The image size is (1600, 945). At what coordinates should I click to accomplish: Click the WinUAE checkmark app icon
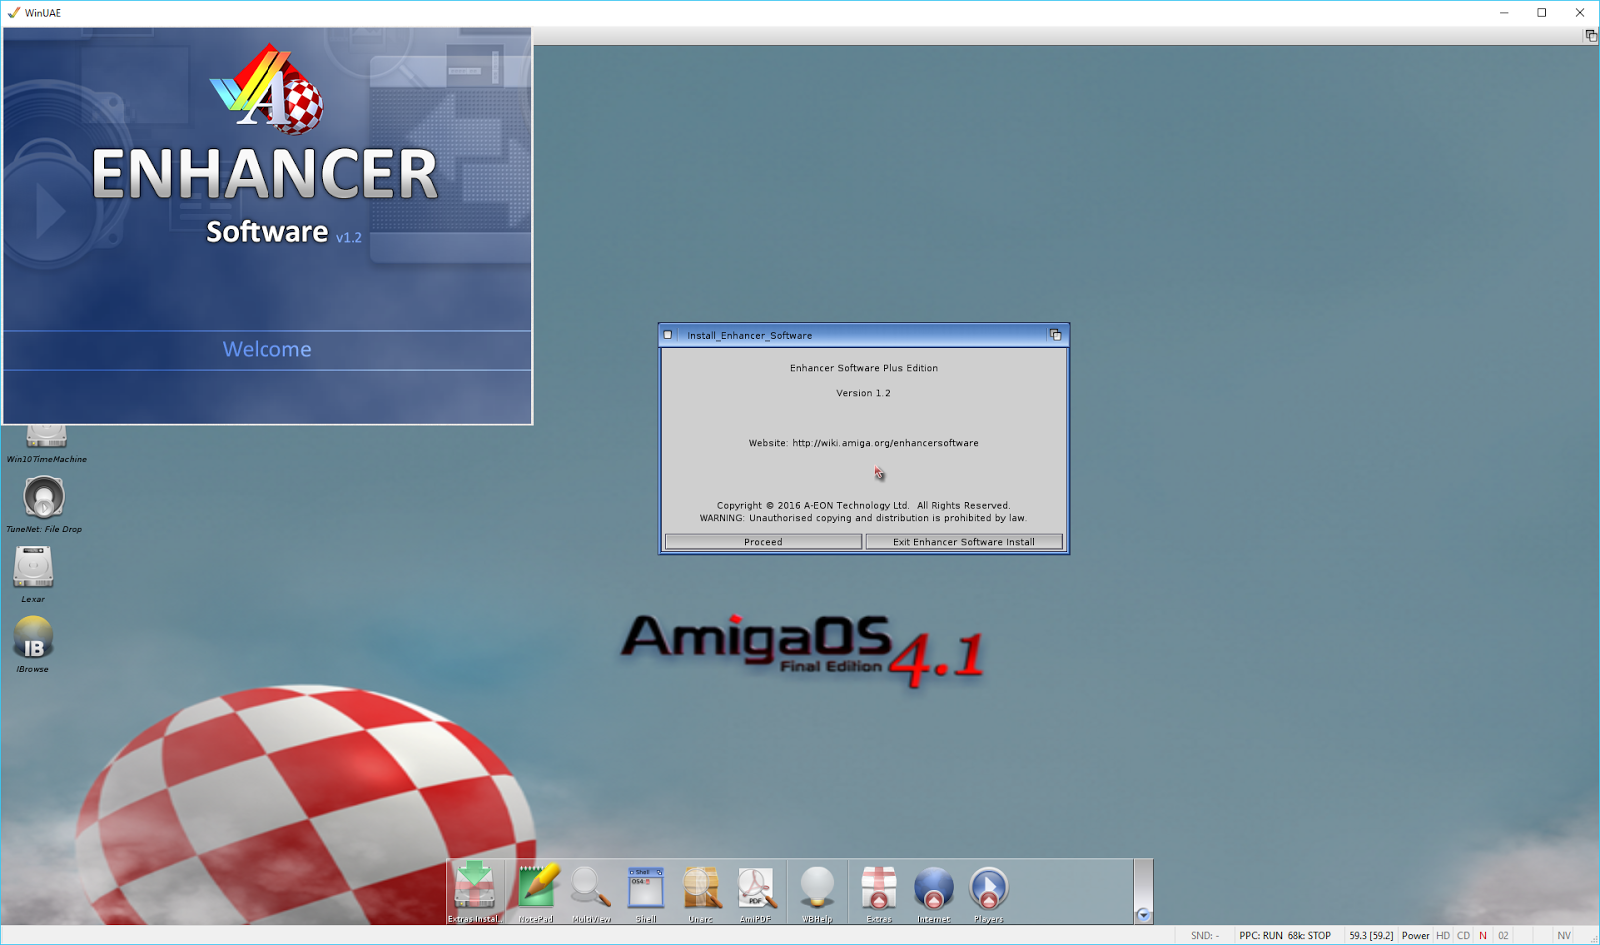pyautogui.click(x=13, y=13)
